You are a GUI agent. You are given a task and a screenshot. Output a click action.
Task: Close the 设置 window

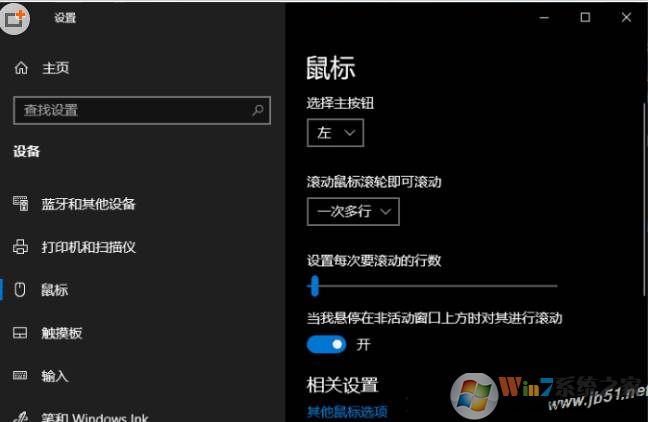coord(626,17)
